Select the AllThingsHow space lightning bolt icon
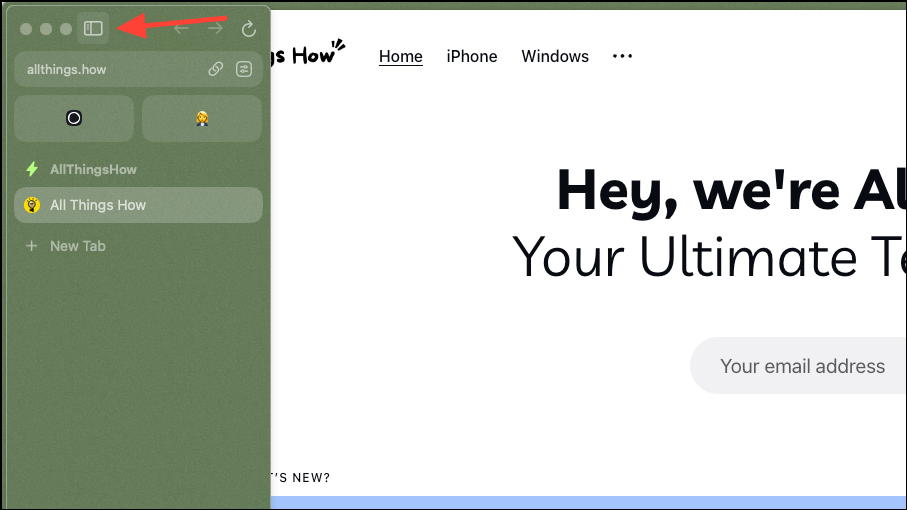The height and width of the screenshot is (510, 907). point(32,169)
